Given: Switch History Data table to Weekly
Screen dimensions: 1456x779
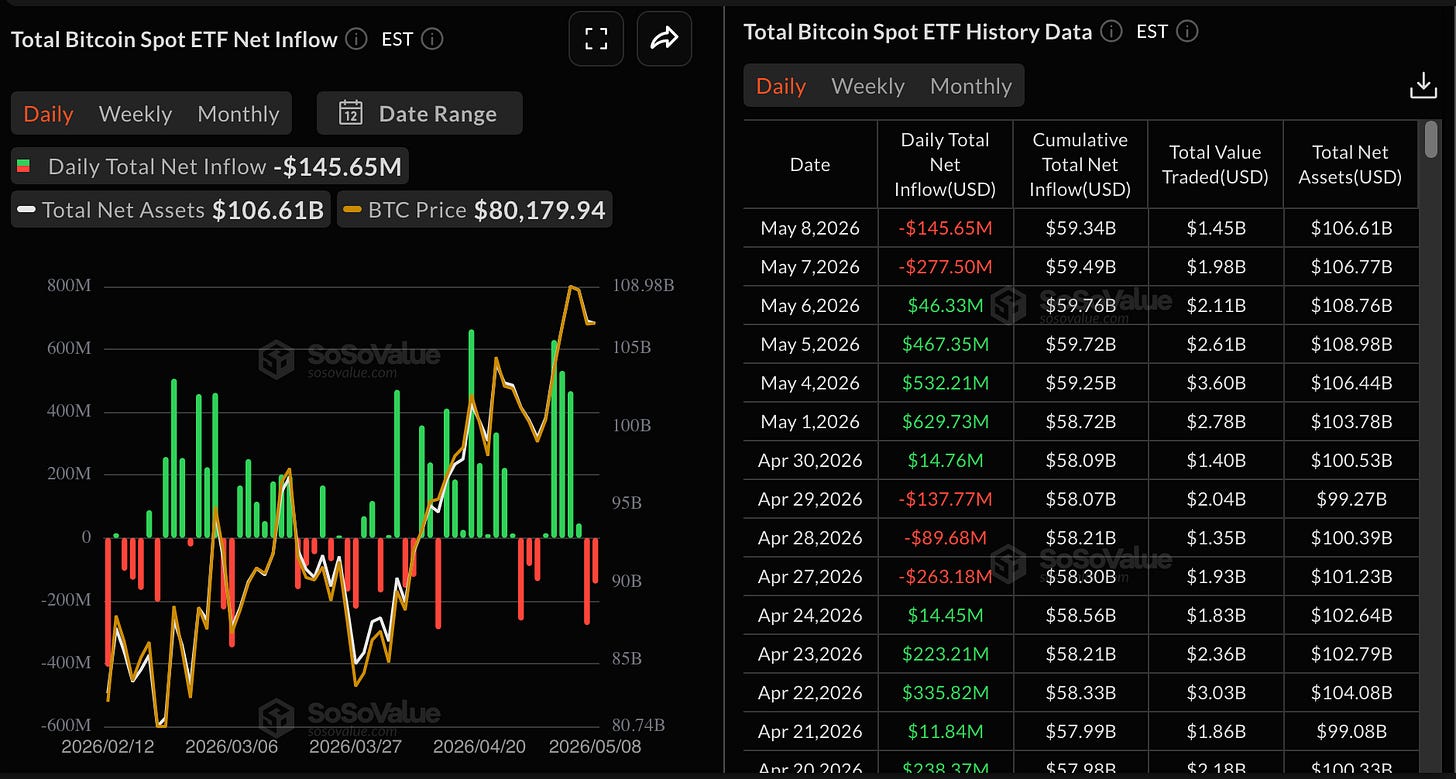Looking at the screenshot, I should click(x=868, y=86).
